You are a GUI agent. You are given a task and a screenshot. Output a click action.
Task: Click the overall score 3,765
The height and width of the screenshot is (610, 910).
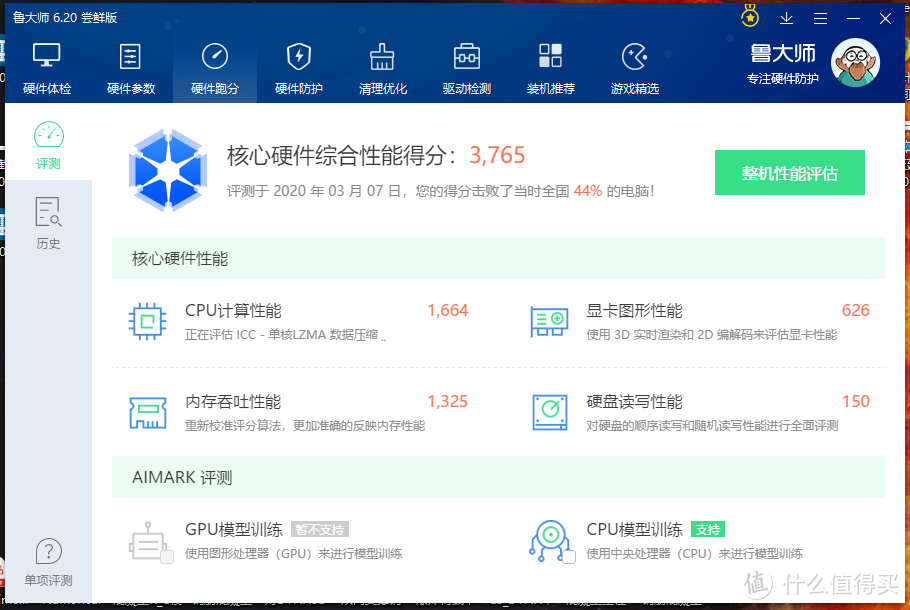[x=497, y=155]
